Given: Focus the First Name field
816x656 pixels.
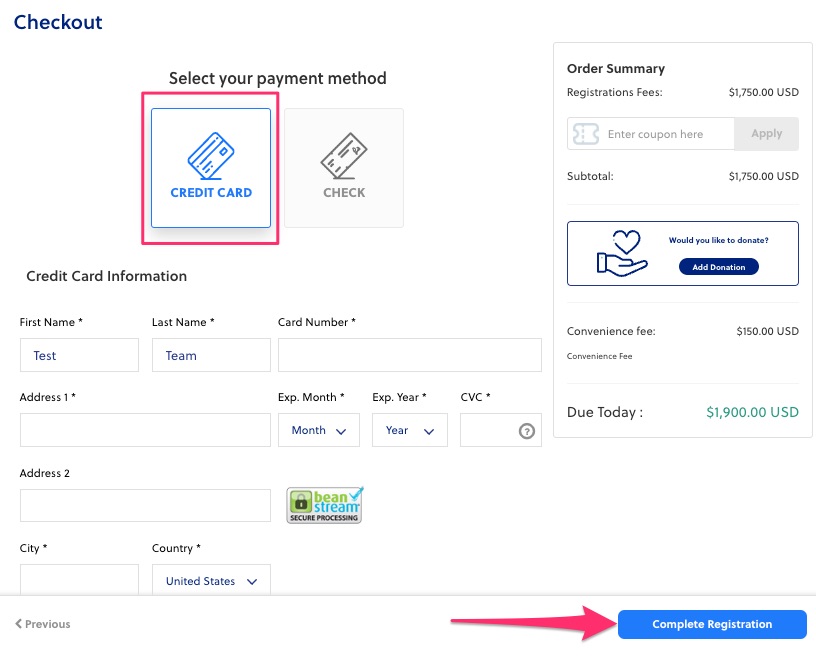Looking at the screenshot, I should [79, 355].
